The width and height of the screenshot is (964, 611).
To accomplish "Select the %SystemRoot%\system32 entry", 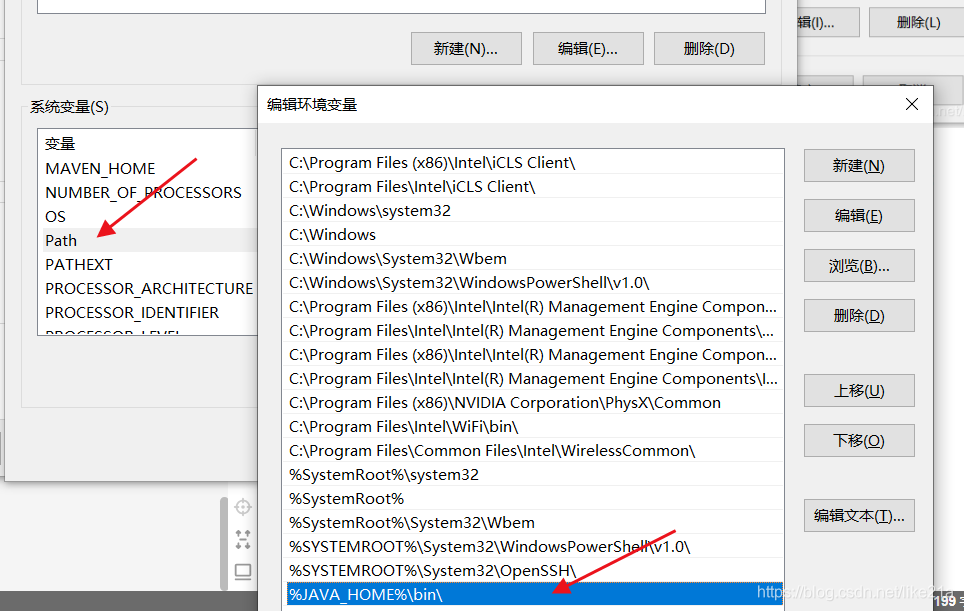I will click(x=533, y=475).
